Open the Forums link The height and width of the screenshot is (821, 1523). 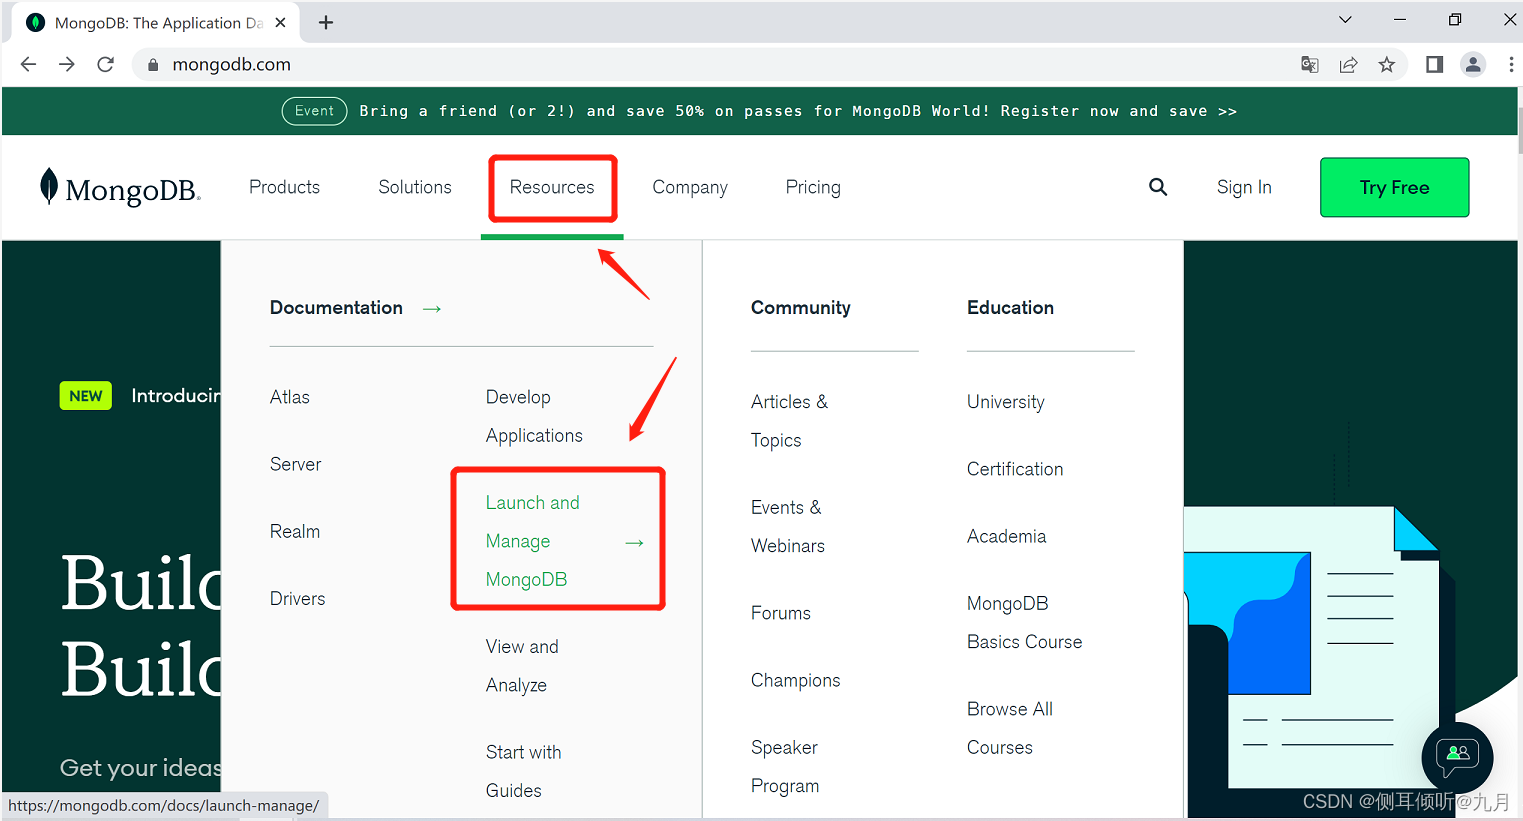coord(781,613)
